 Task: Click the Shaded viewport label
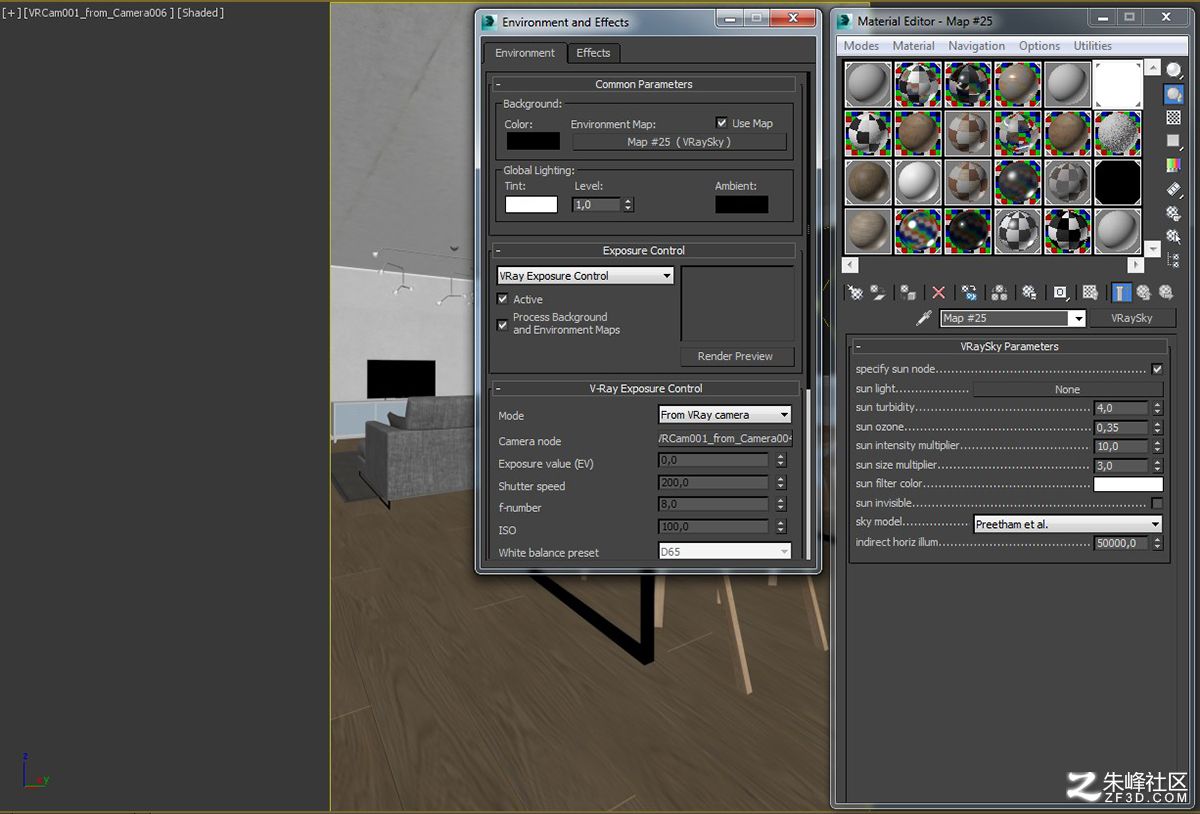tap(200, 13)
